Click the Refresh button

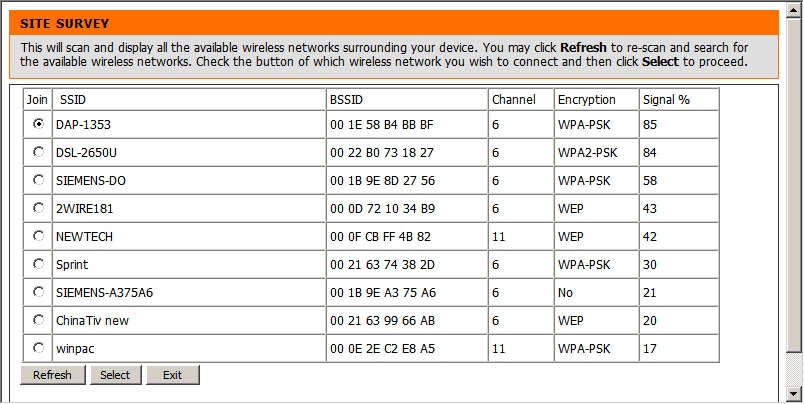(x=52, y=375)
